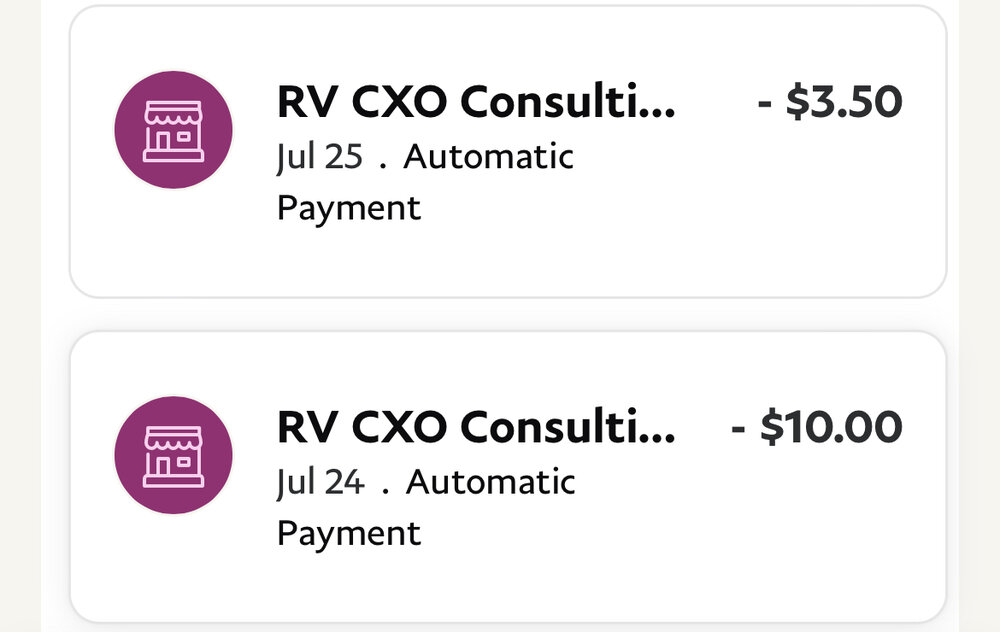Select the Jul 25 date text

pos(319,157)
